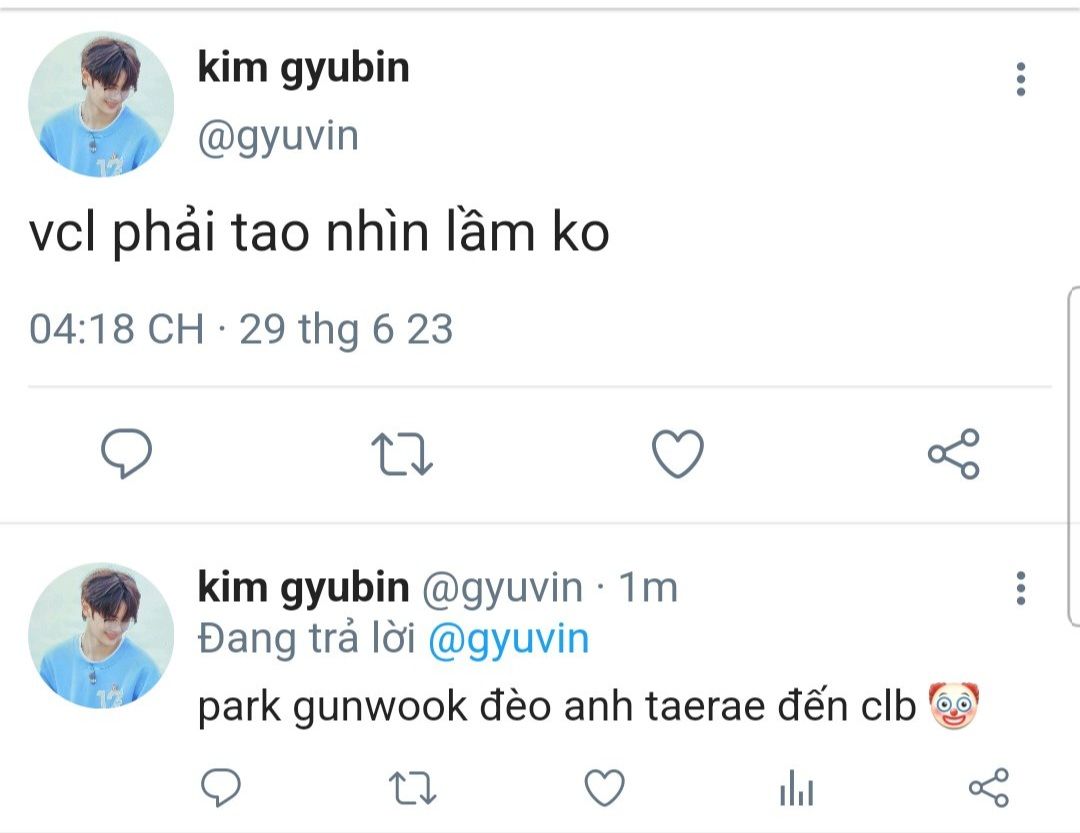1080x833 pixels.
Task: Reply to the main tweet
Action: (127, 455)
